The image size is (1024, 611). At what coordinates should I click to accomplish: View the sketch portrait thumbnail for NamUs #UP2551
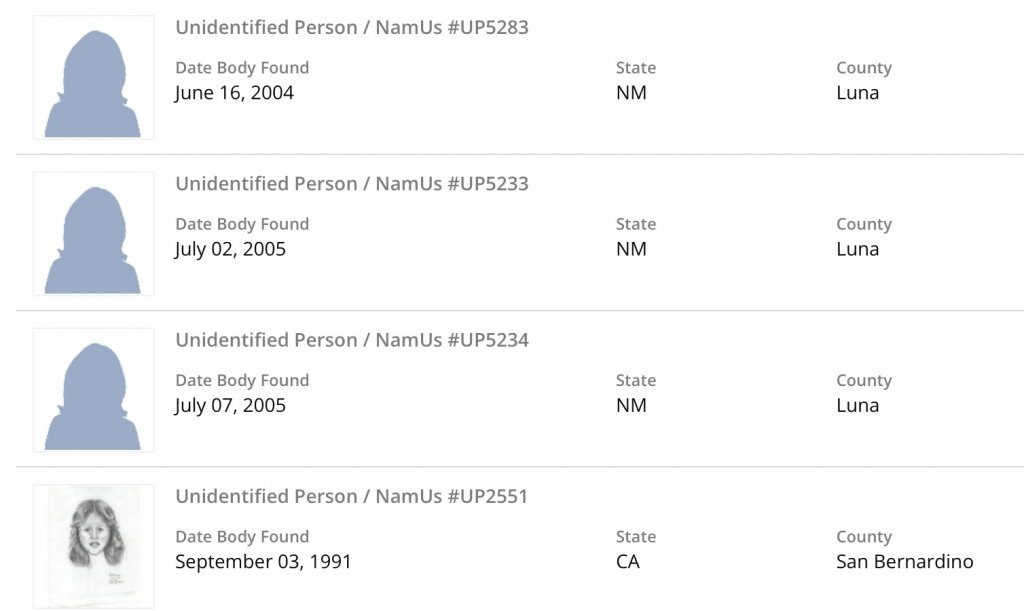[x=93, y=545]
